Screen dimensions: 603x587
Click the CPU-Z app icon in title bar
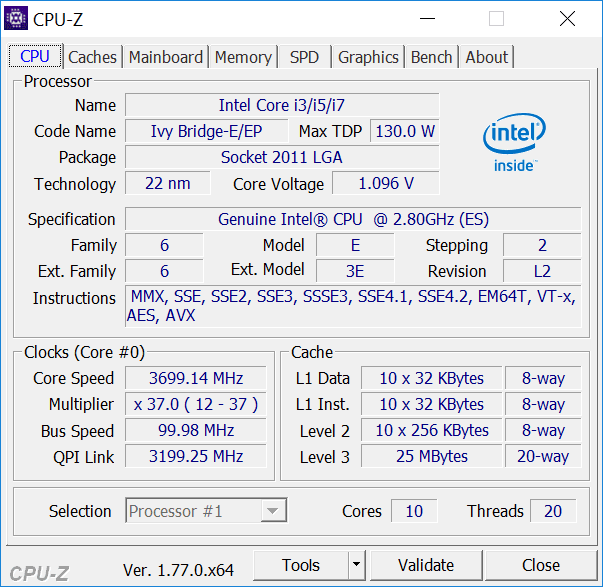tap(17, 18)
